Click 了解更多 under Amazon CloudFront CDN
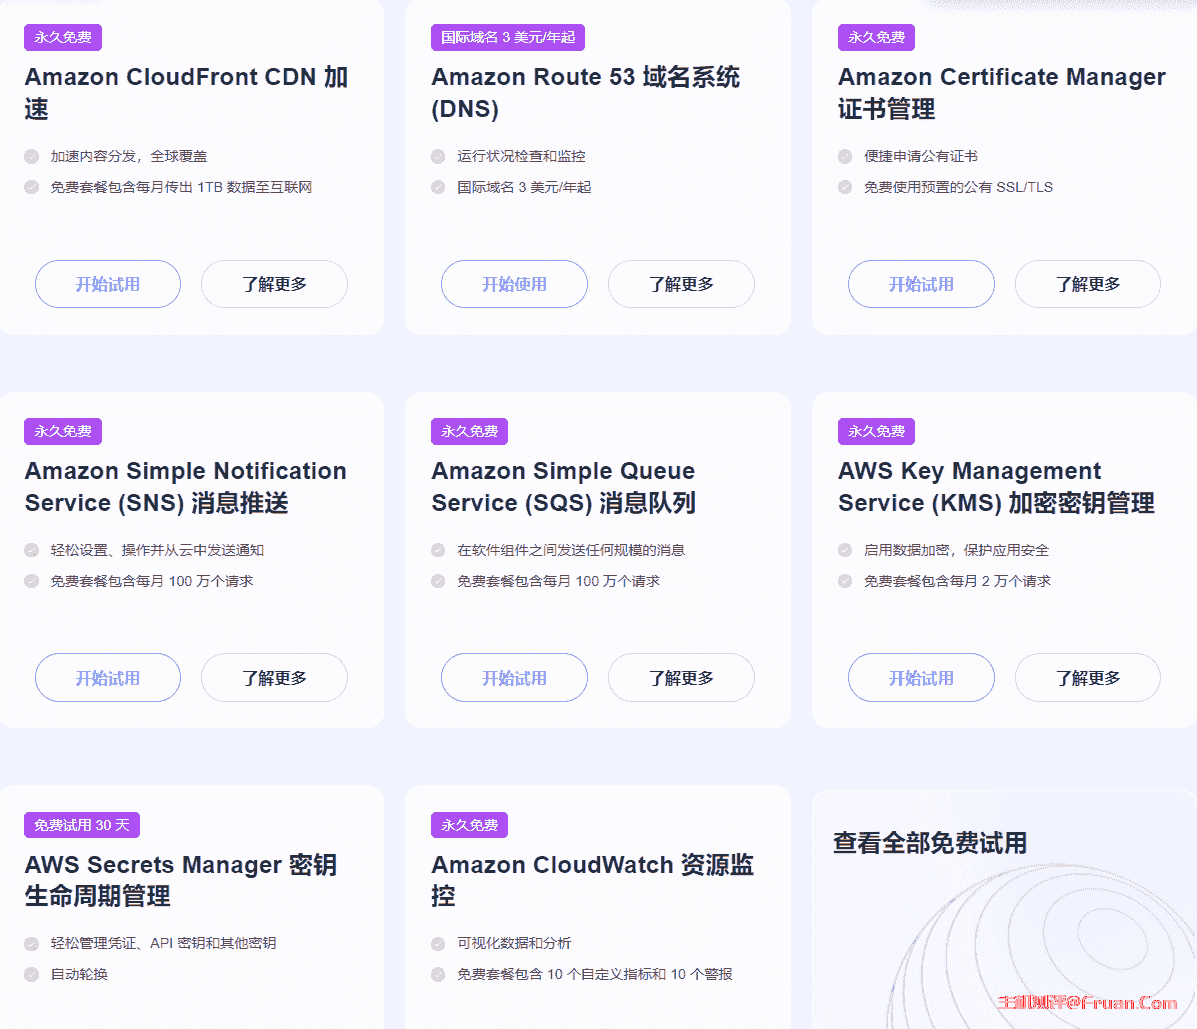The image size is (1197, 1029). pyautogui.click(x=274, y=284)
